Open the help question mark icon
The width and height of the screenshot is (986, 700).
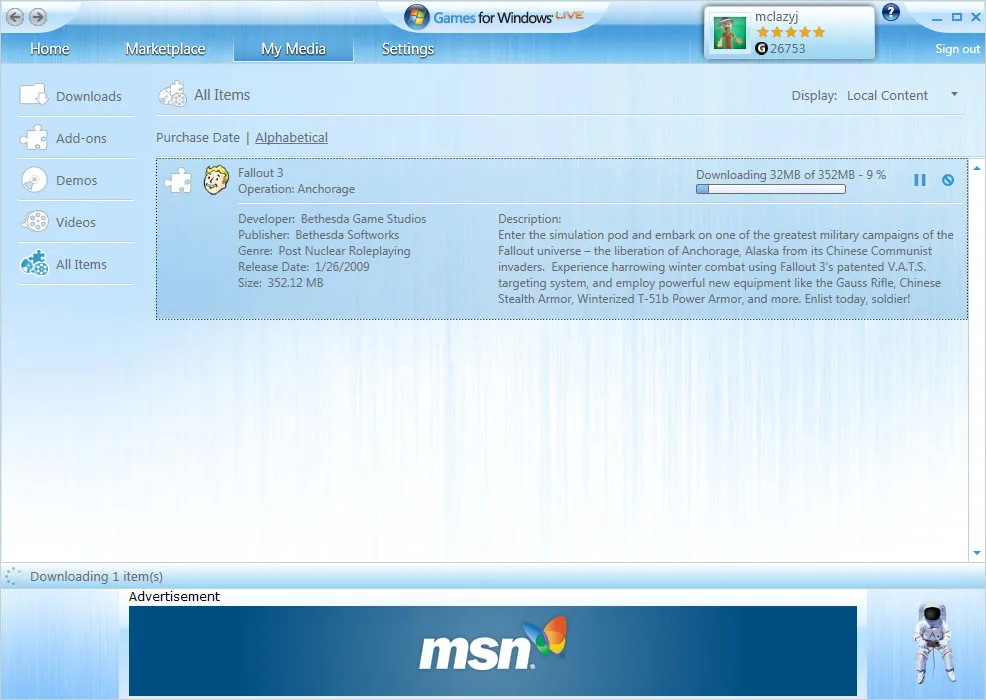(890, 12)
